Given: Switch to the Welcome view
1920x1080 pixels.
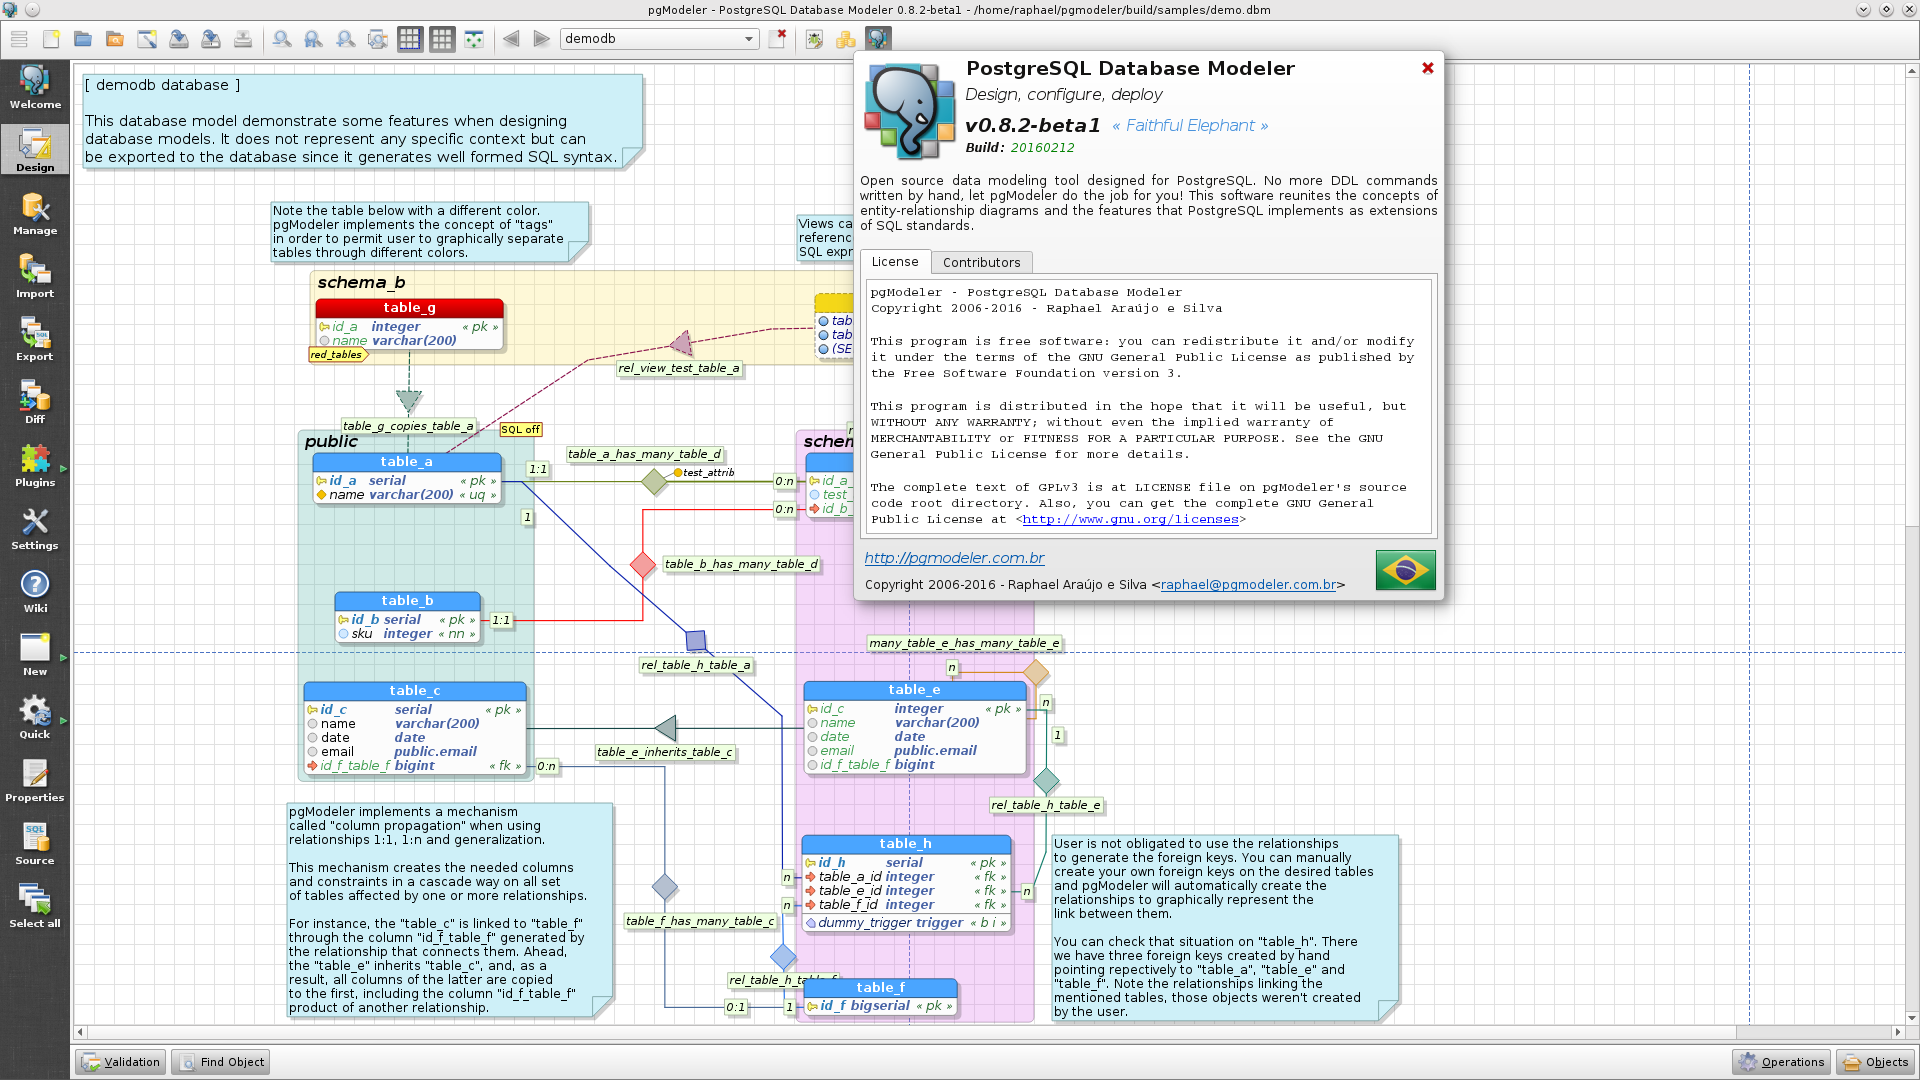Looking at the screenshot, I should coord(35,87).
